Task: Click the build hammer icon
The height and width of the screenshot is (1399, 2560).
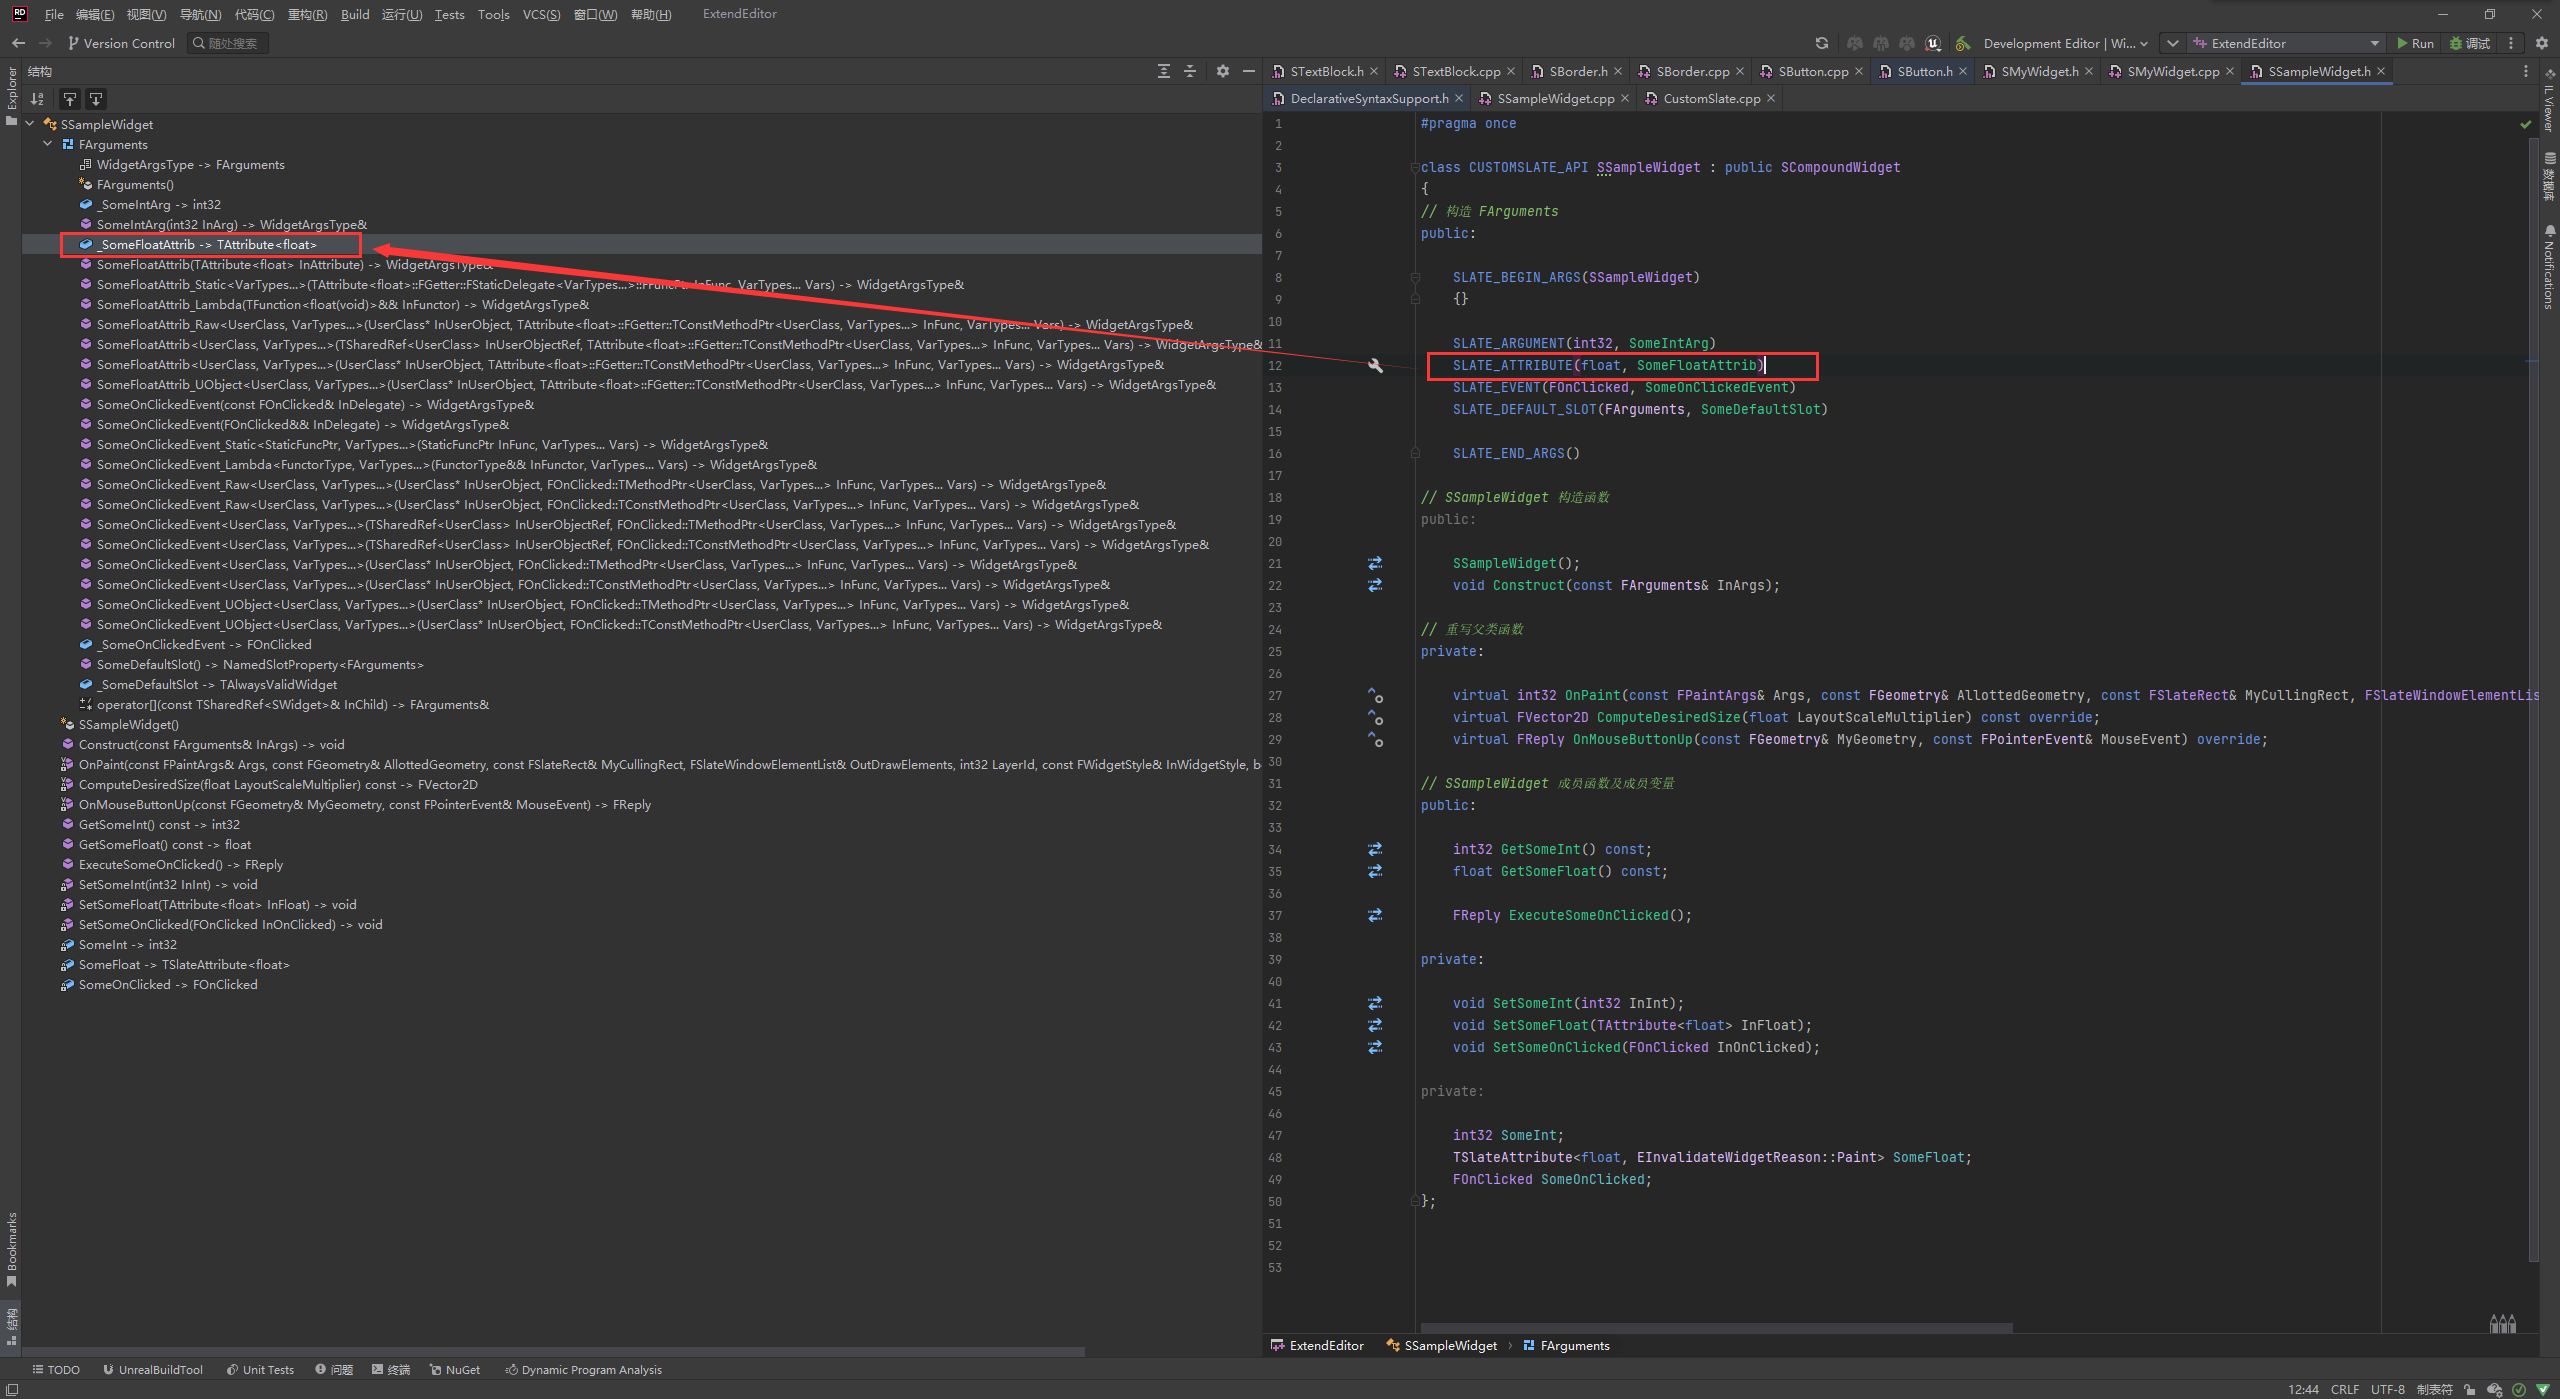Action: point(1963,43)
